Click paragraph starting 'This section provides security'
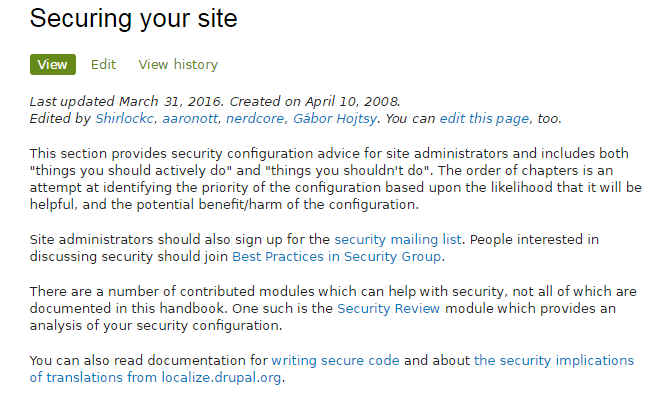The image size is (658, 394). point(336,179)
